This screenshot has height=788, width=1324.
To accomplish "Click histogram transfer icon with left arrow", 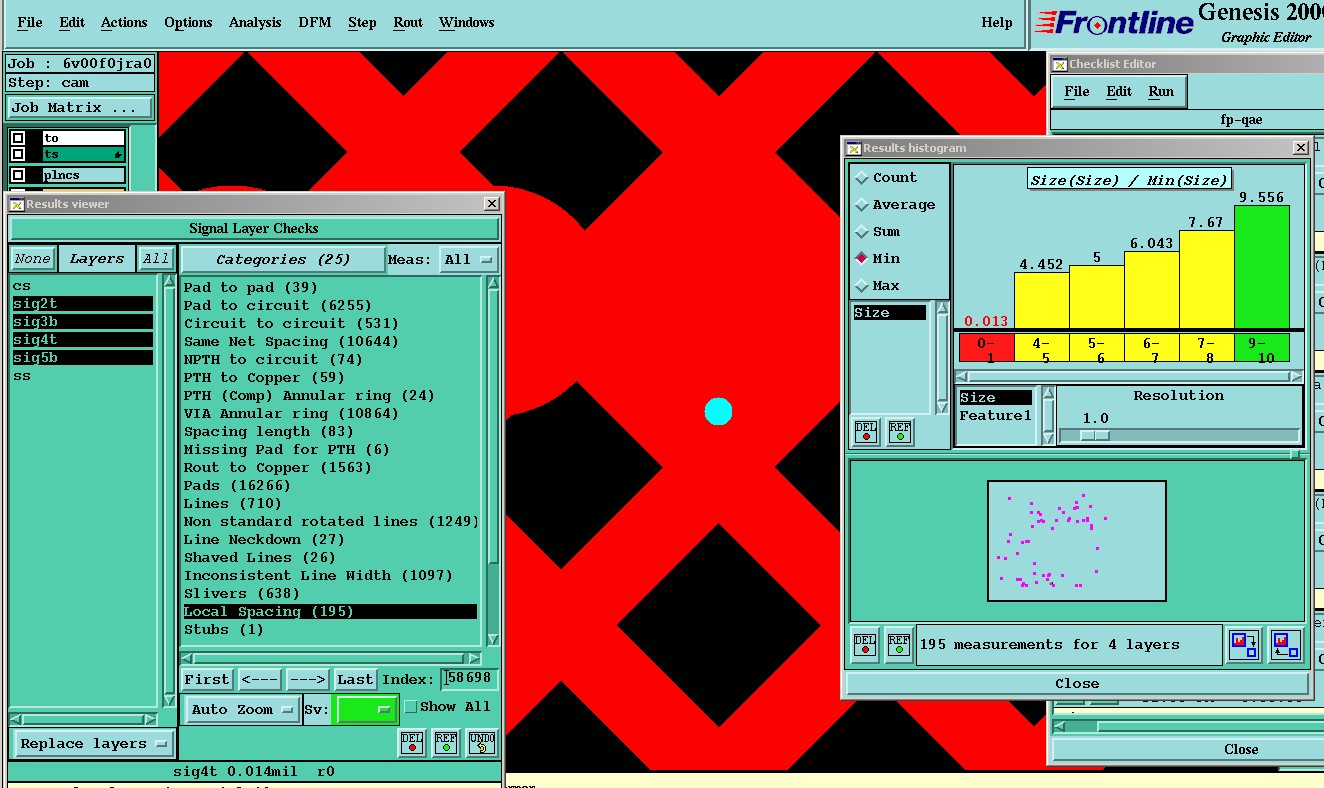I will click(1285, 645).
